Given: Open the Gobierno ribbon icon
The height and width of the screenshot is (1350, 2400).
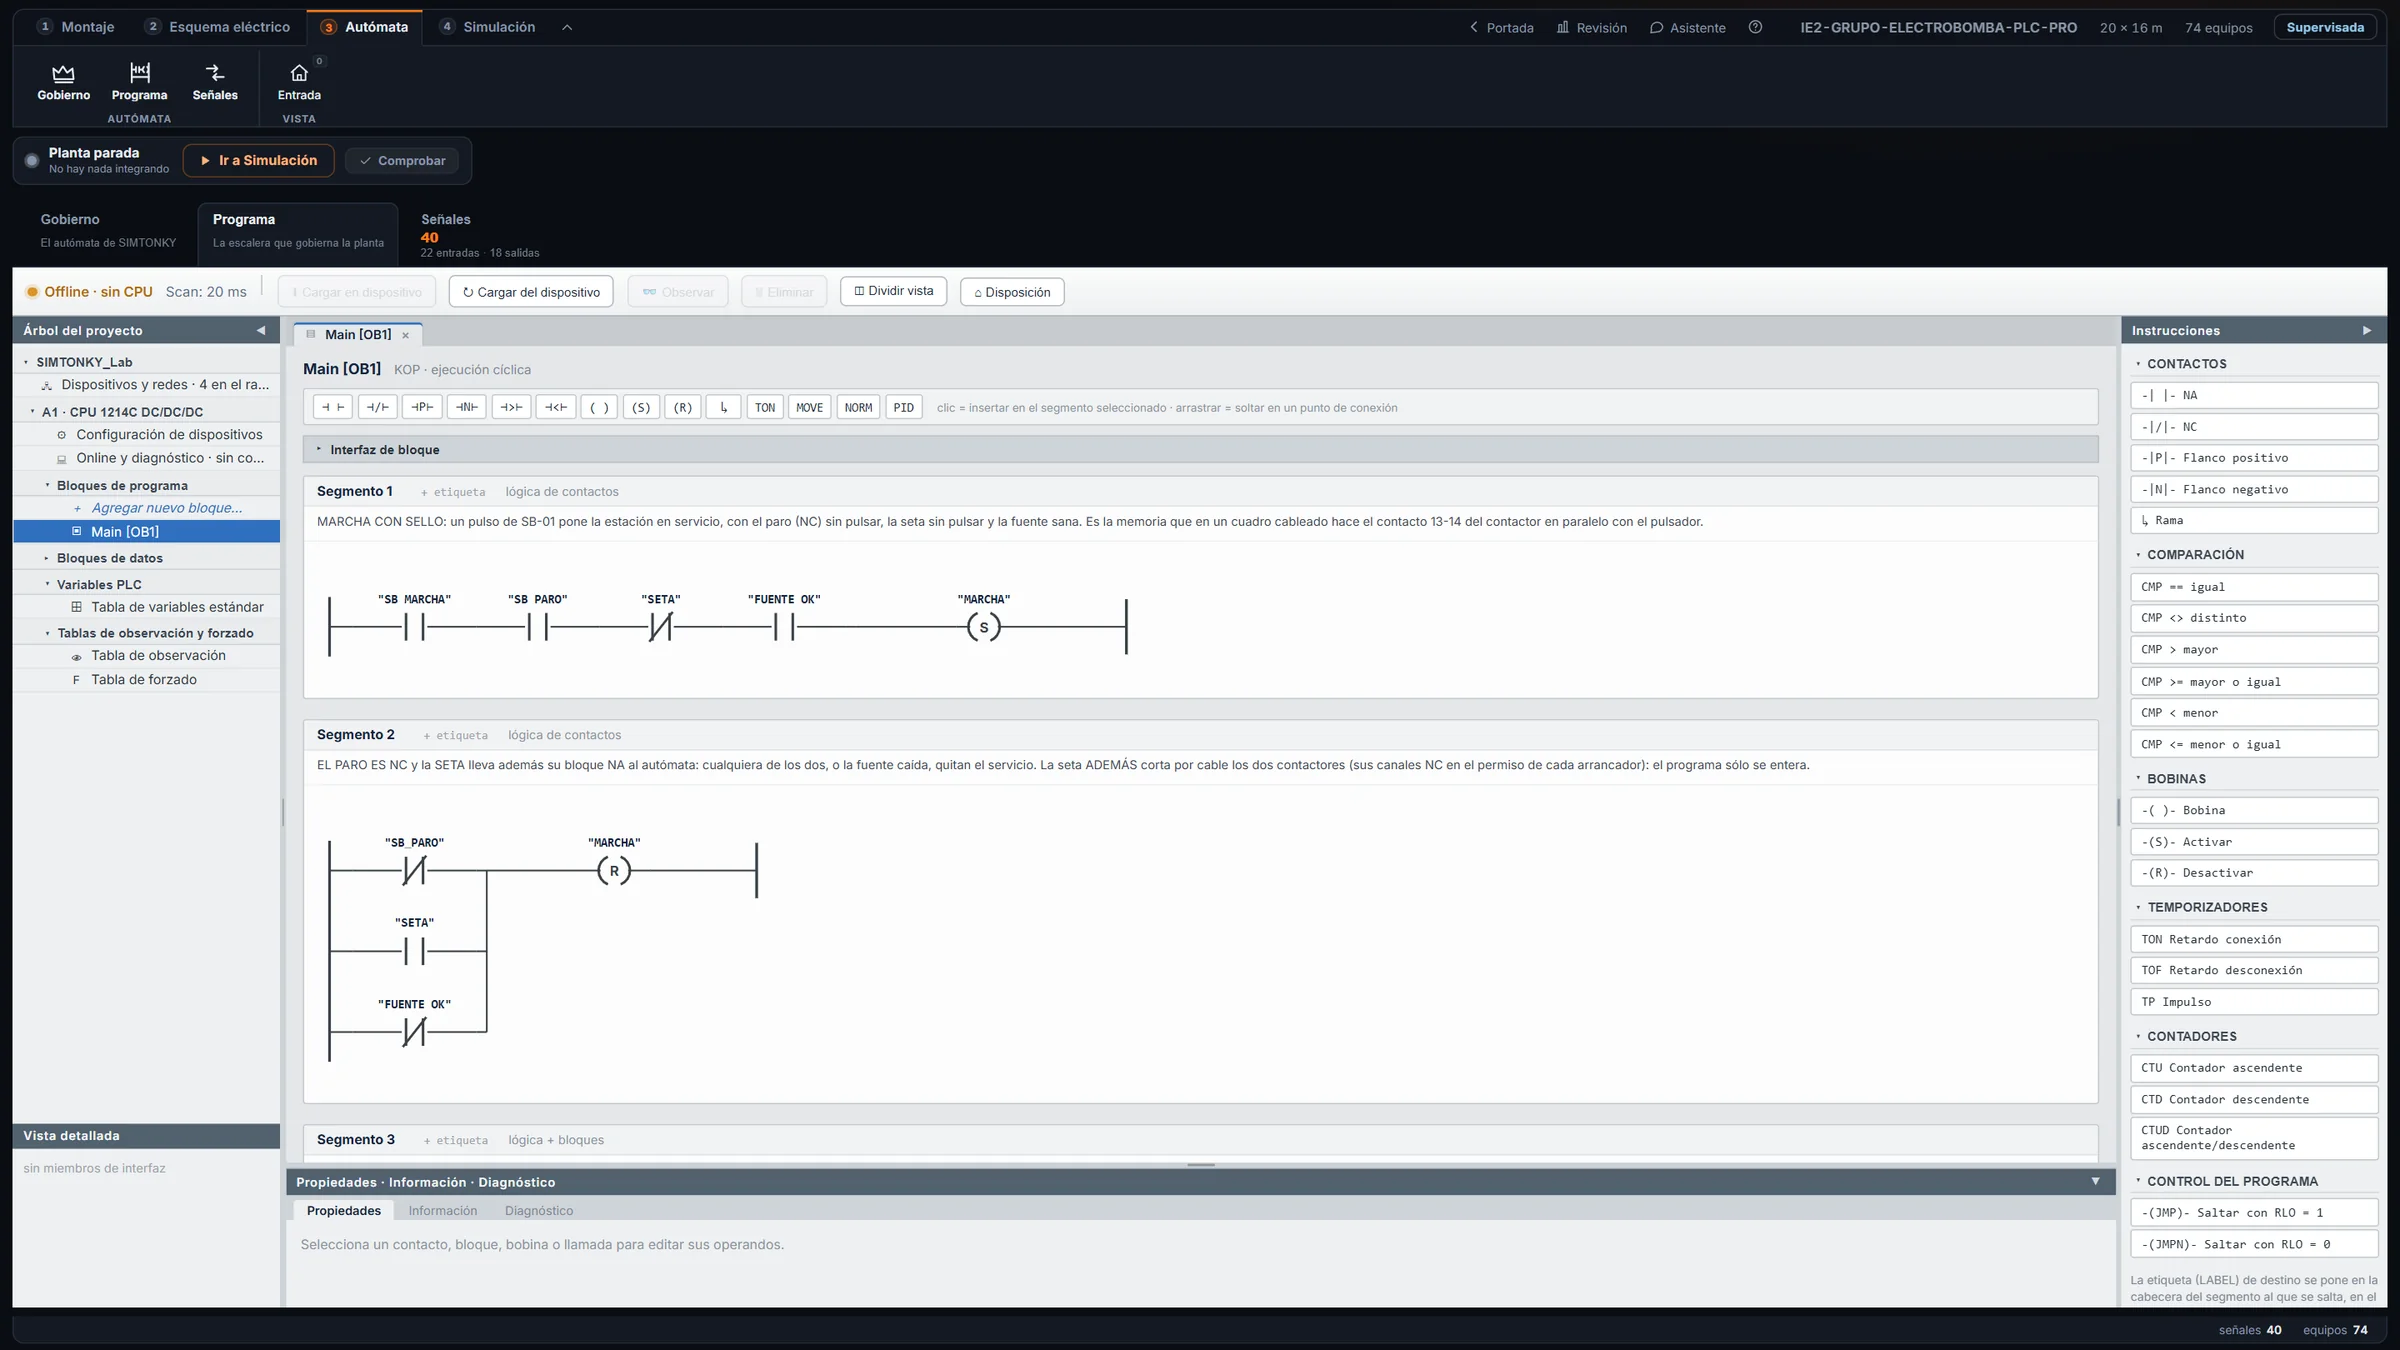Looking at the screenshot, I should coord(63,82).
